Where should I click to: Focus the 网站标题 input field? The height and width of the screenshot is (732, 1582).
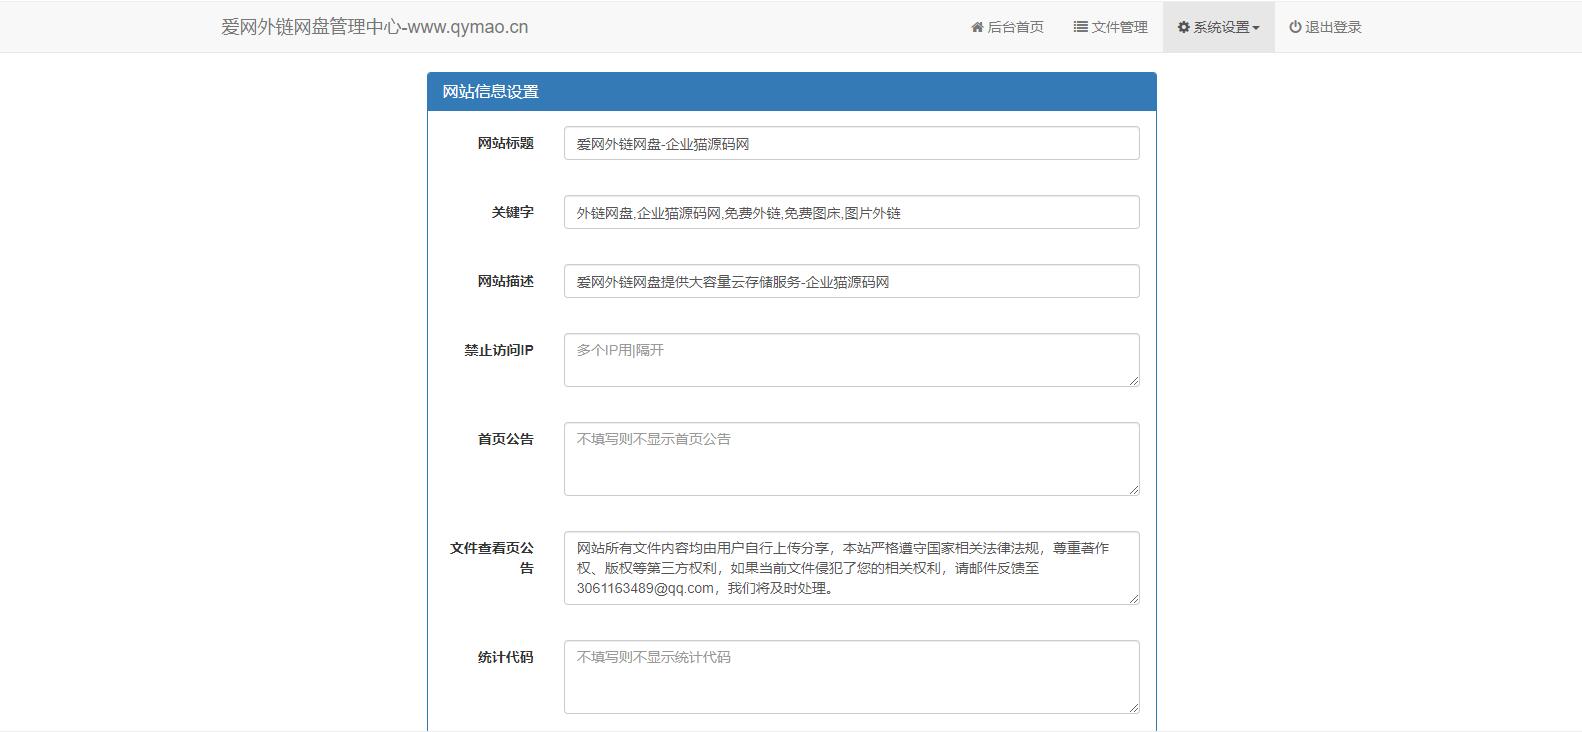(x=851, y=143)
